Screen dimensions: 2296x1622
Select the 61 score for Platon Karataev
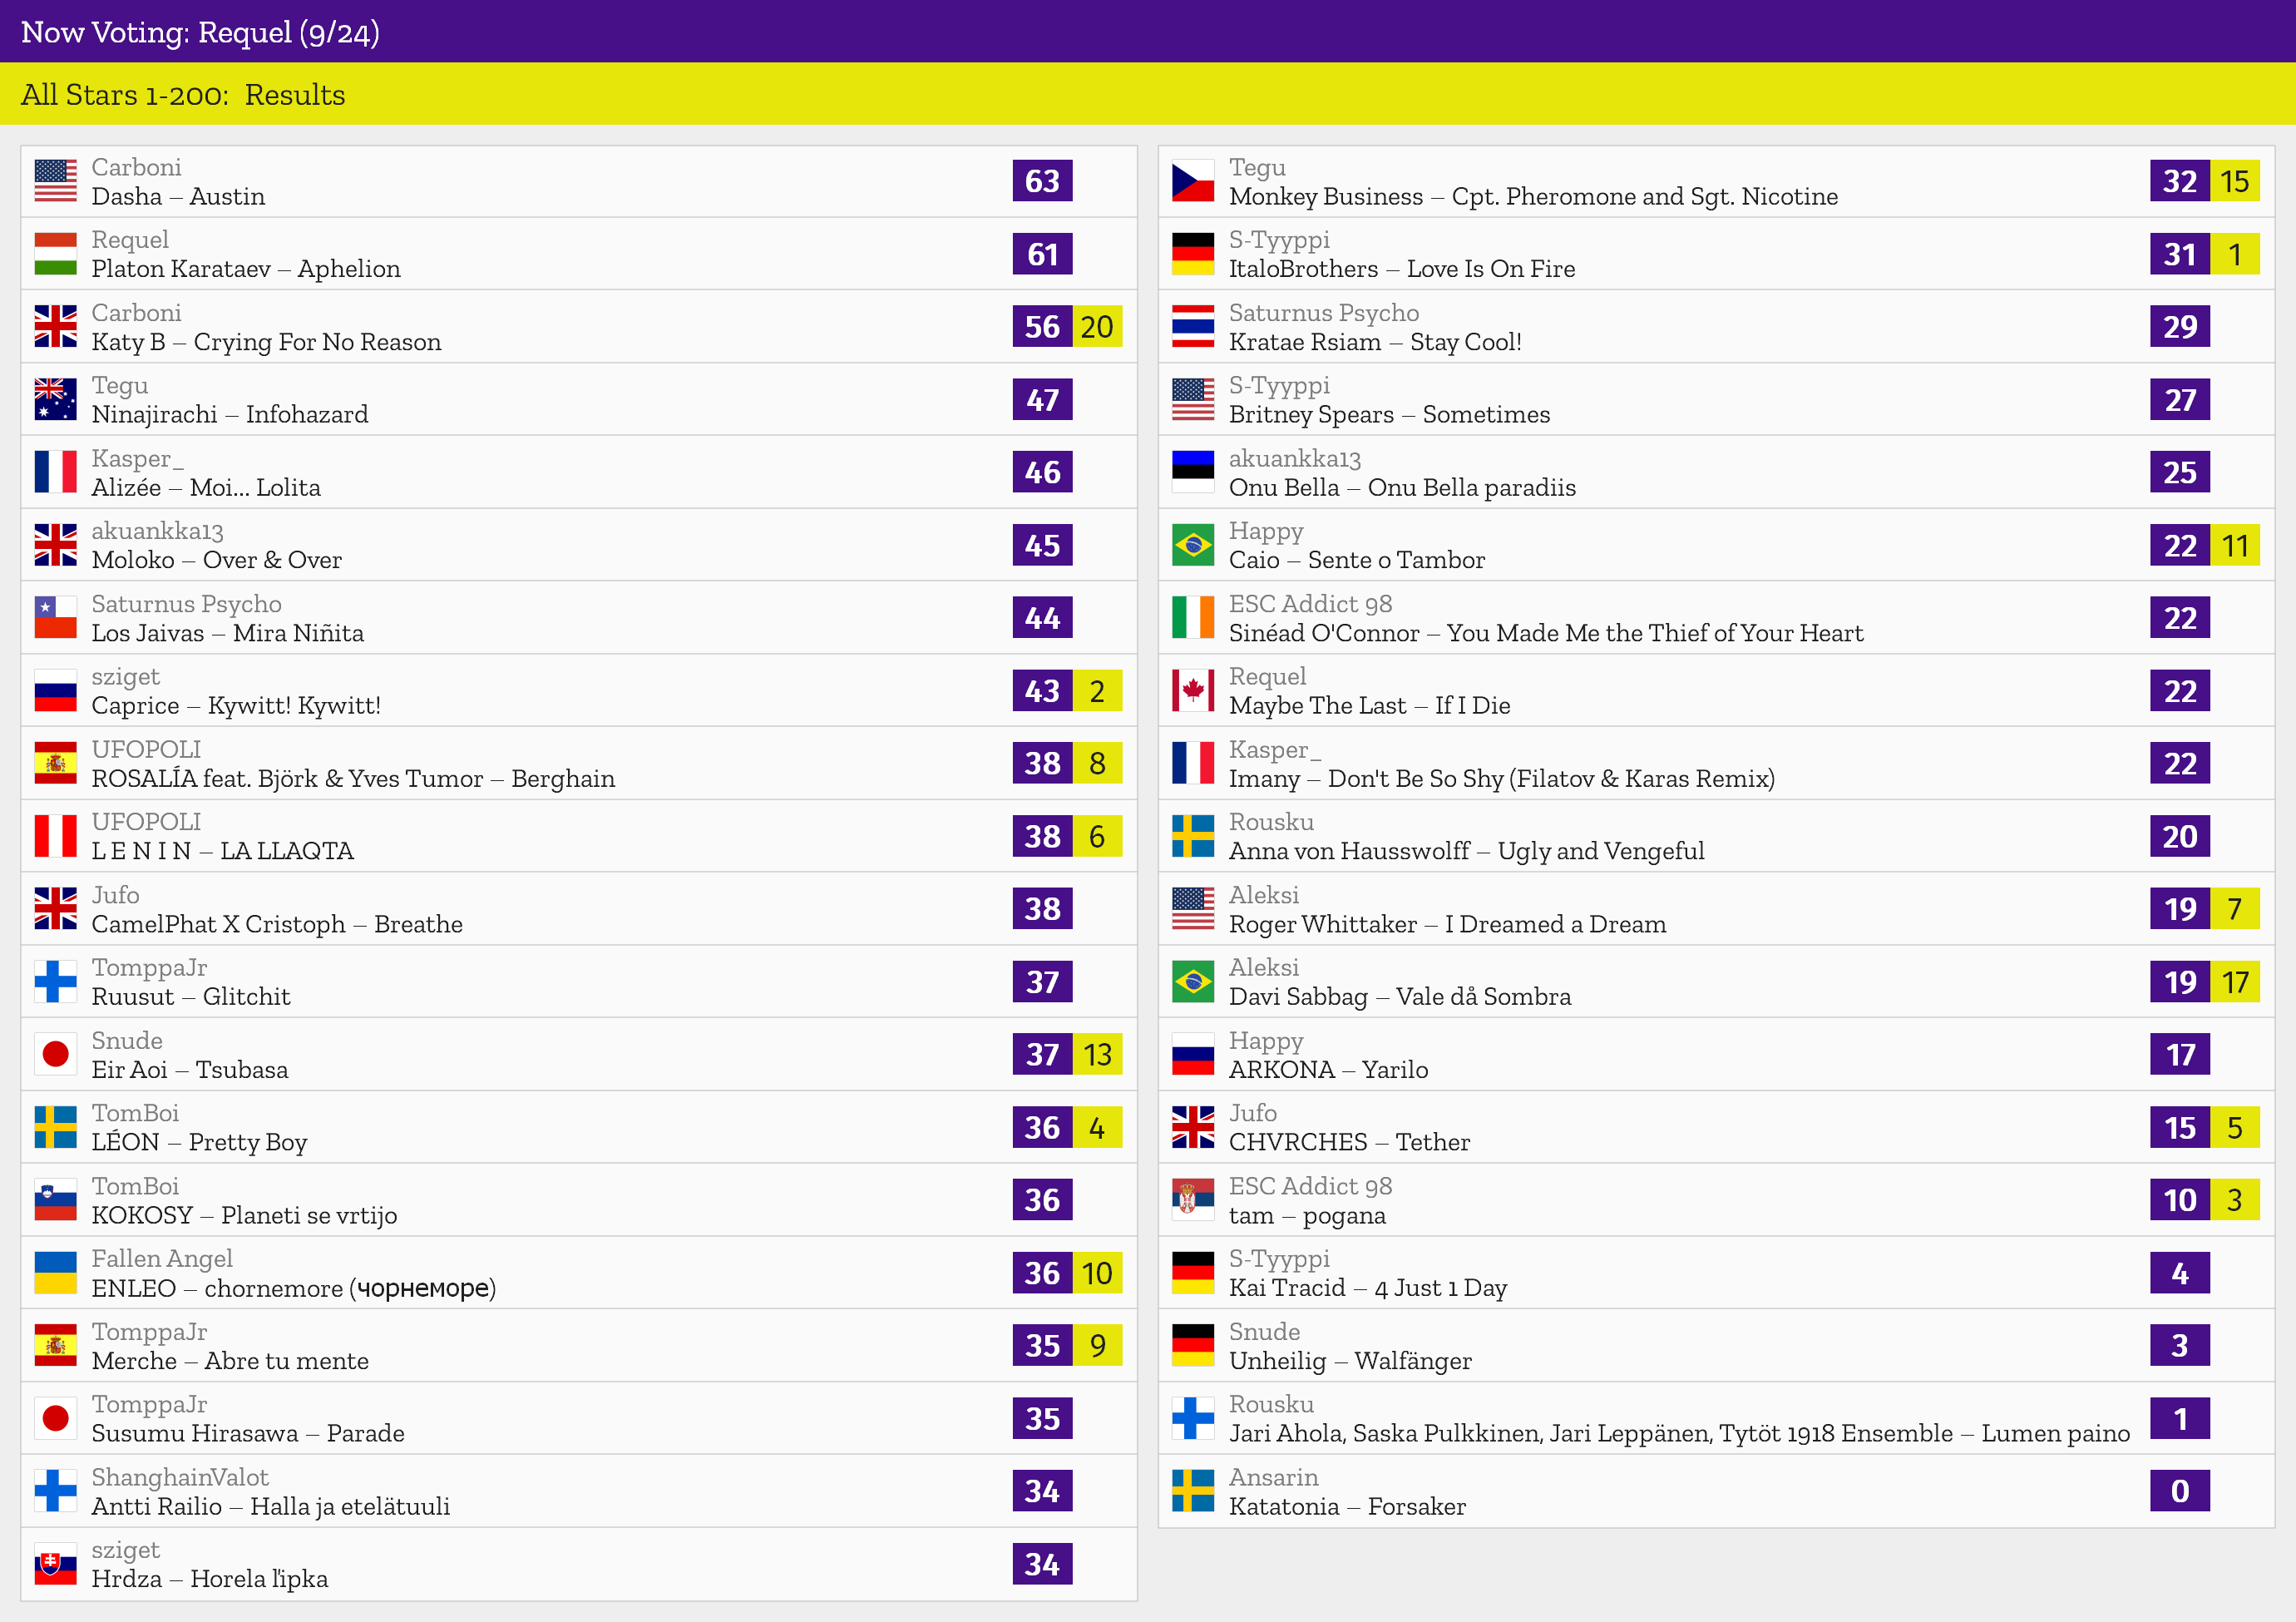(1042, 254)
